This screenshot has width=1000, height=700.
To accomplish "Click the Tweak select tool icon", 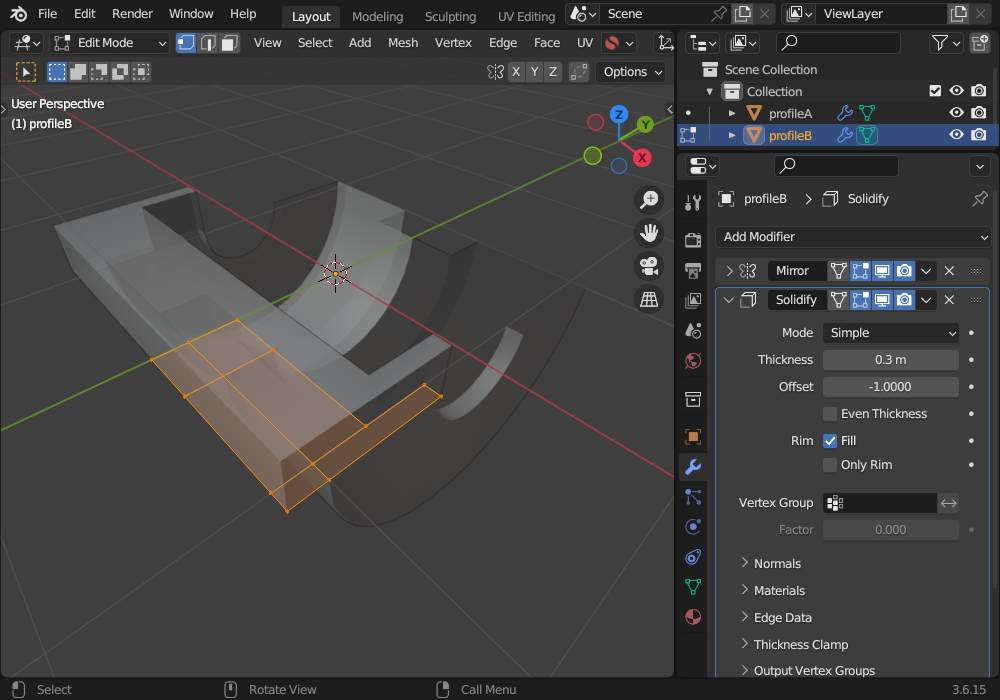I will [x=26, y=72].
